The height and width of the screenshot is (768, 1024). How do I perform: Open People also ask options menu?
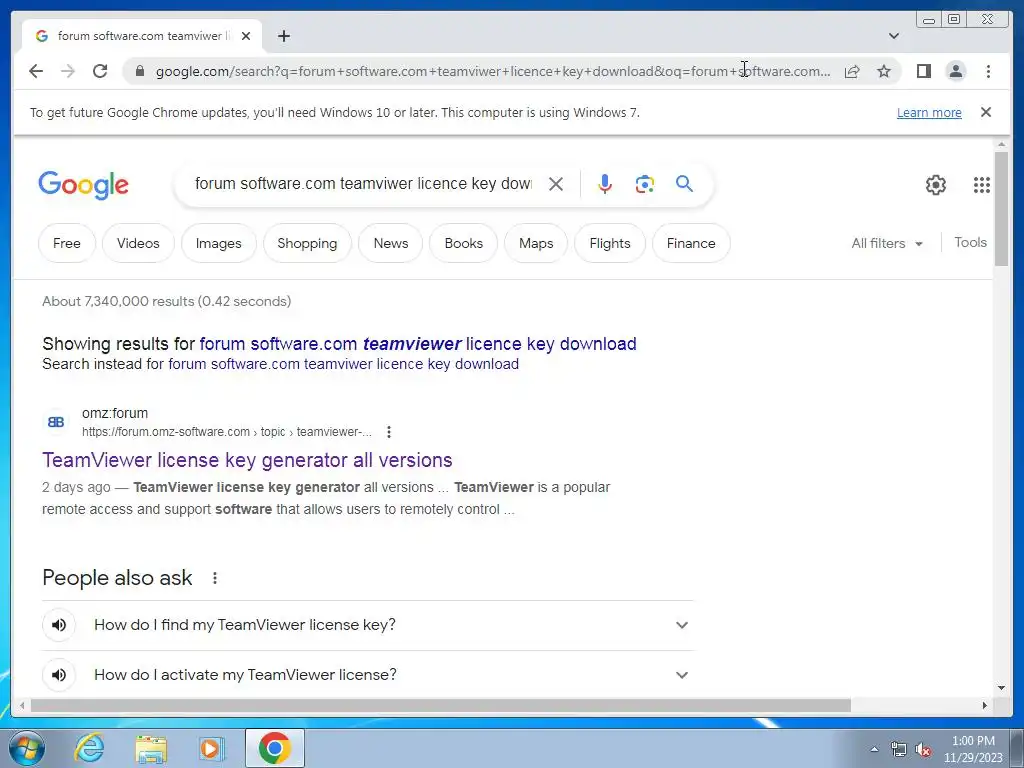(214, 578)
